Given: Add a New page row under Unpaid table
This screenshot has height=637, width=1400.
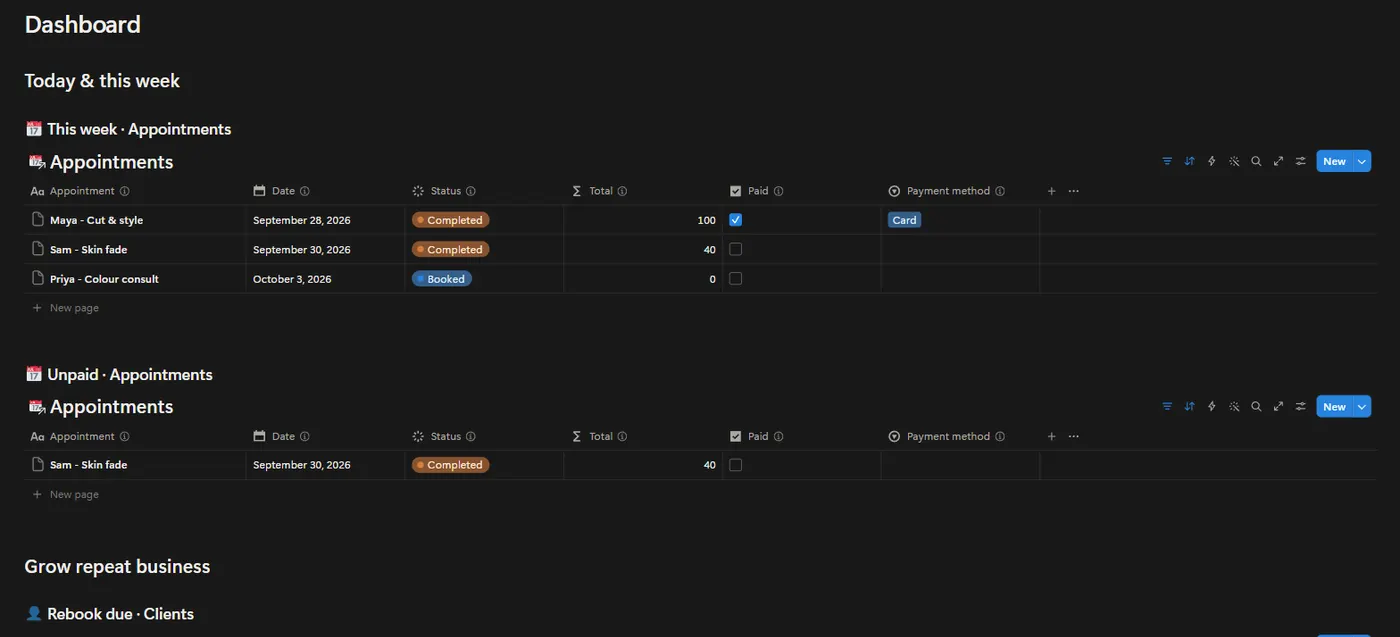Looking at the screenshot, I should tap(66, 494).
